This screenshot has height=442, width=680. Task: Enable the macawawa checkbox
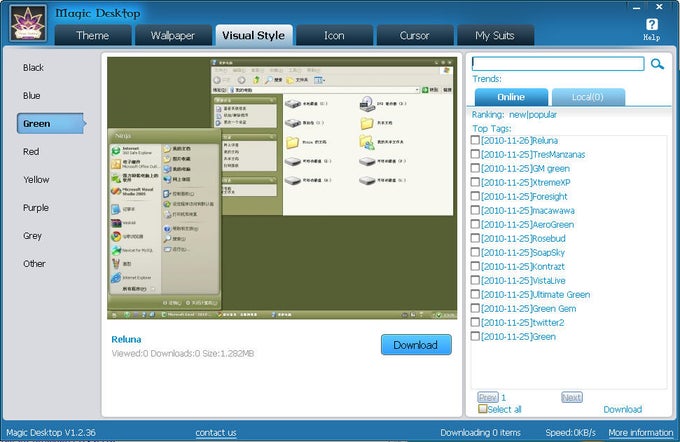tap(475, 210)
